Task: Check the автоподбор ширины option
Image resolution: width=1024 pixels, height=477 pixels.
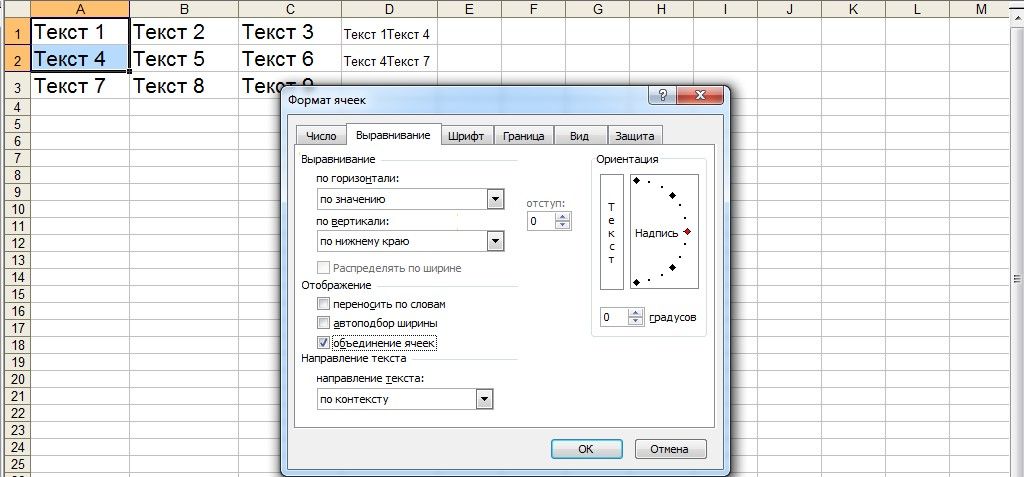Action: [x=323, y=323]
